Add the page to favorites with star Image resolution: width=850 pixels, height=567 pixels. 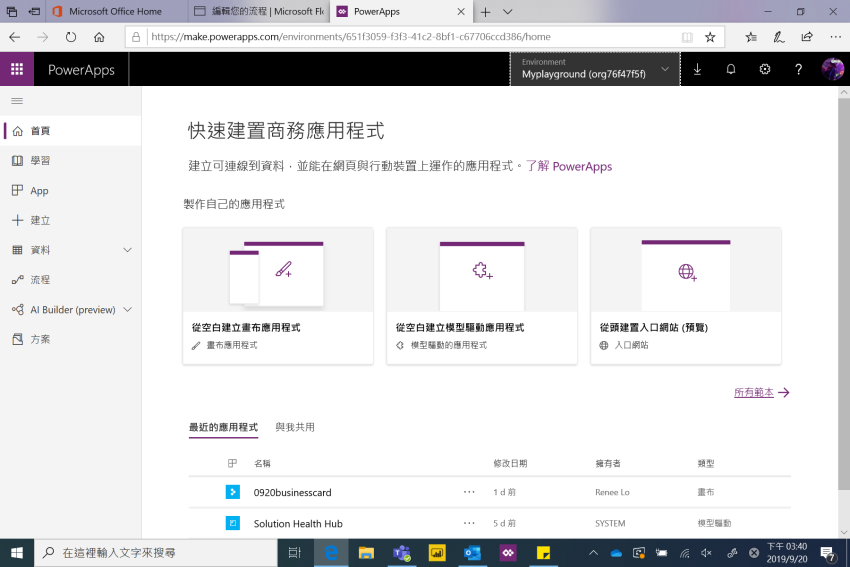(x=710, y=37)
